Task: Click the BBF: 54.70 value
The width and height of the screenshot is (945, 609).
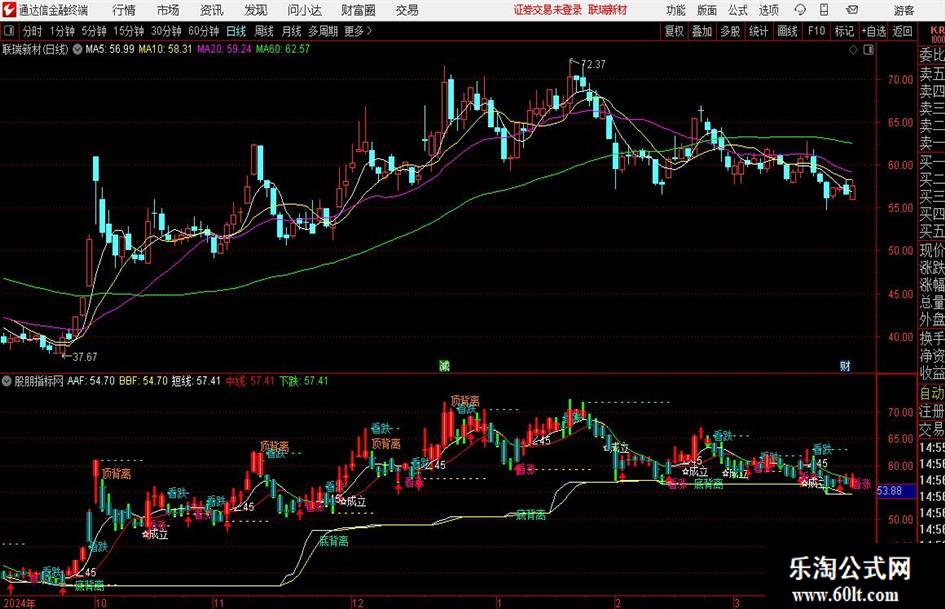Action: tap(143, 381)
